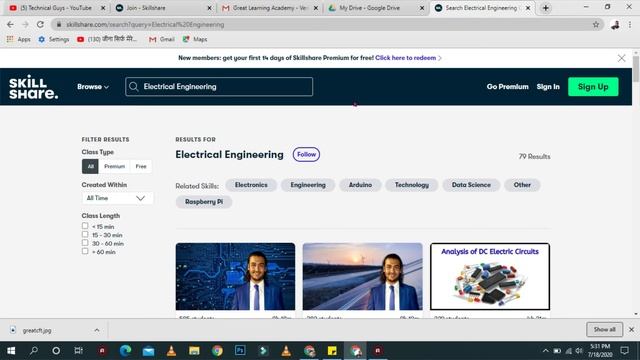Open Windows search from taskbar
The width and height of the screenshot is (640, 360).
34,351
